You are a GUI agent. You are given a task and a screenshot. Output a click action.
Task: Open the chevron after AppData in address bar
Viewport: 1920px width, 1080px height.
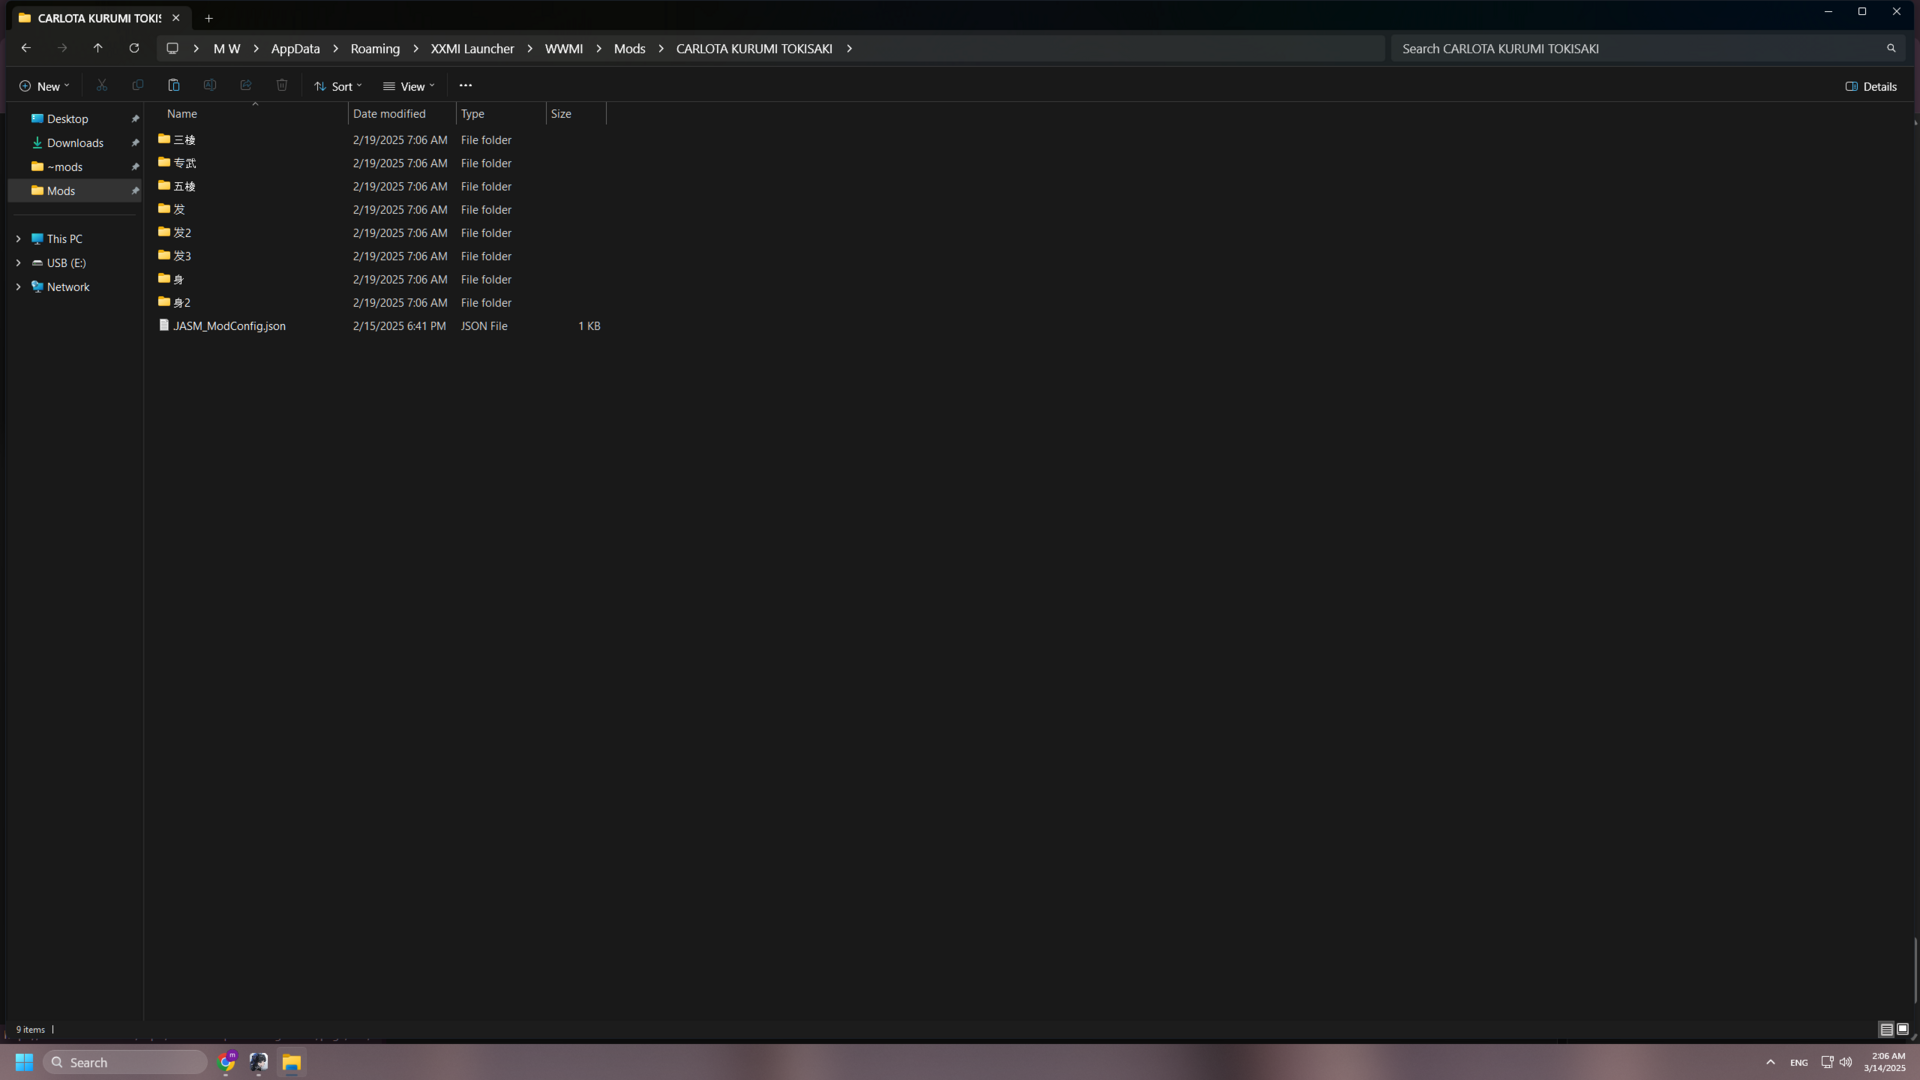(x=336, y=48)
